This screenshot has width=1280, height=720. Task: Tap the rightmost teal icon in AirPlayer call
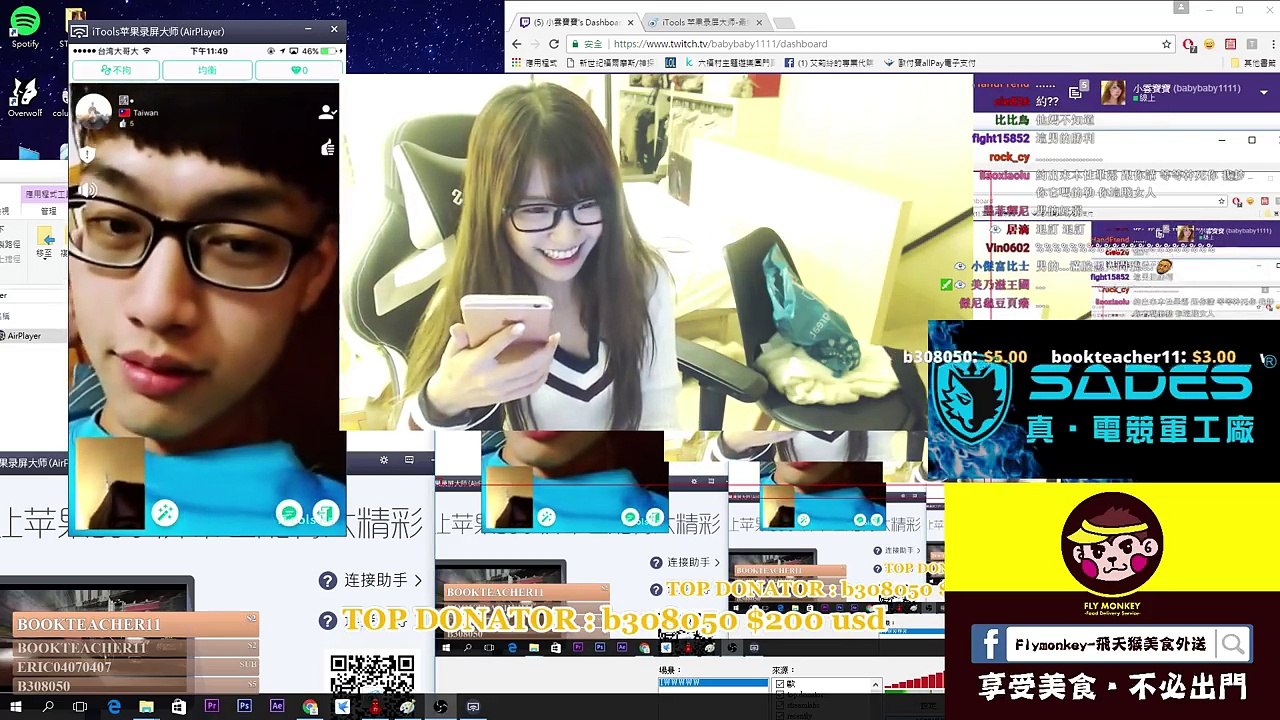(325, 513)
